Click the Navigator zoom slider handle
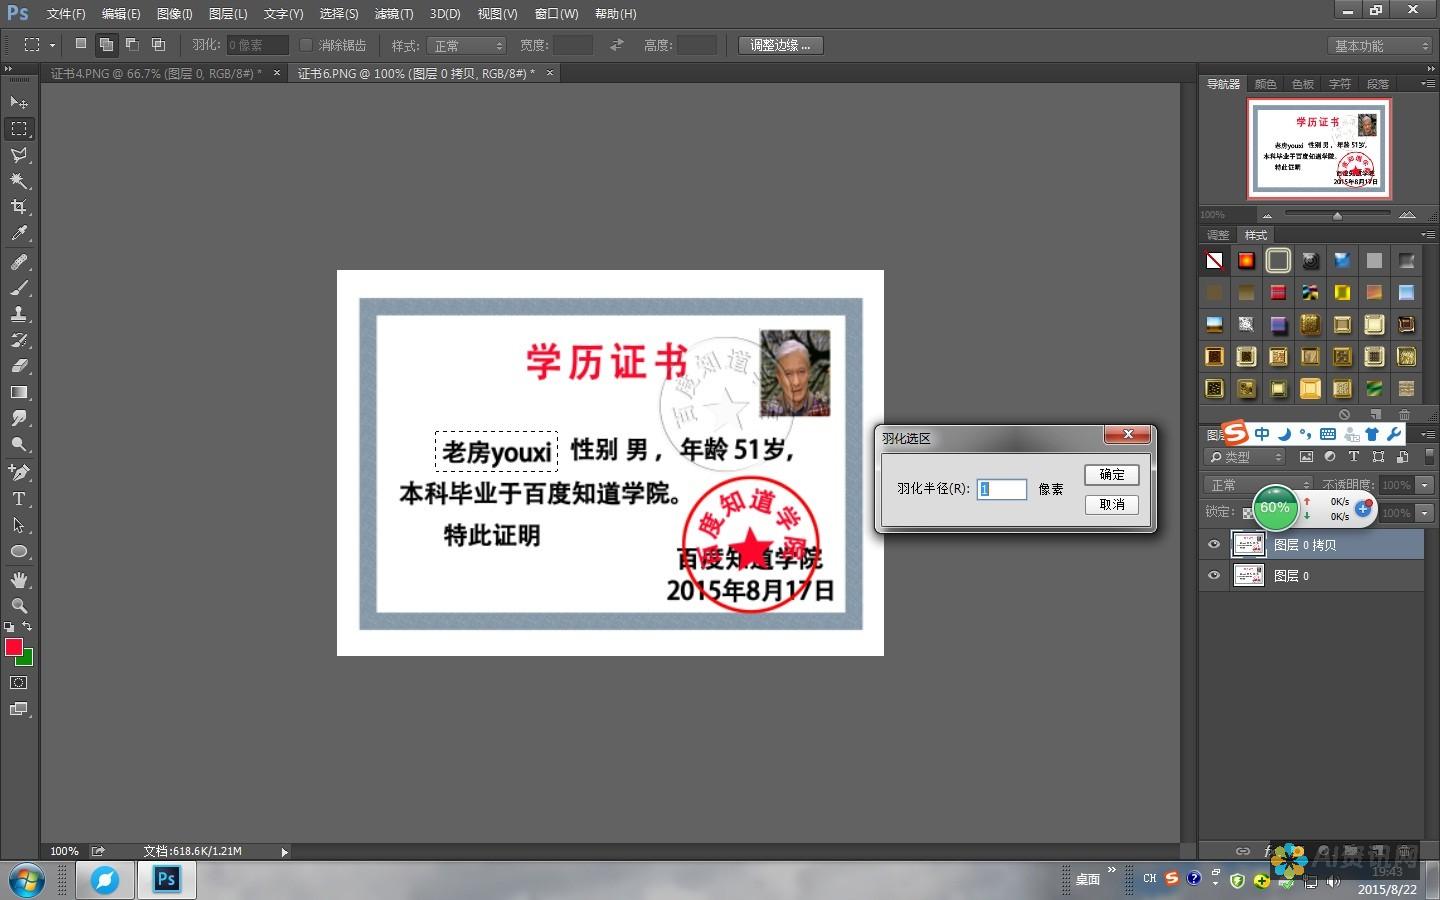Viewport: 1440px width, 900px height. pyautogui.click(x=1337, y=215)
